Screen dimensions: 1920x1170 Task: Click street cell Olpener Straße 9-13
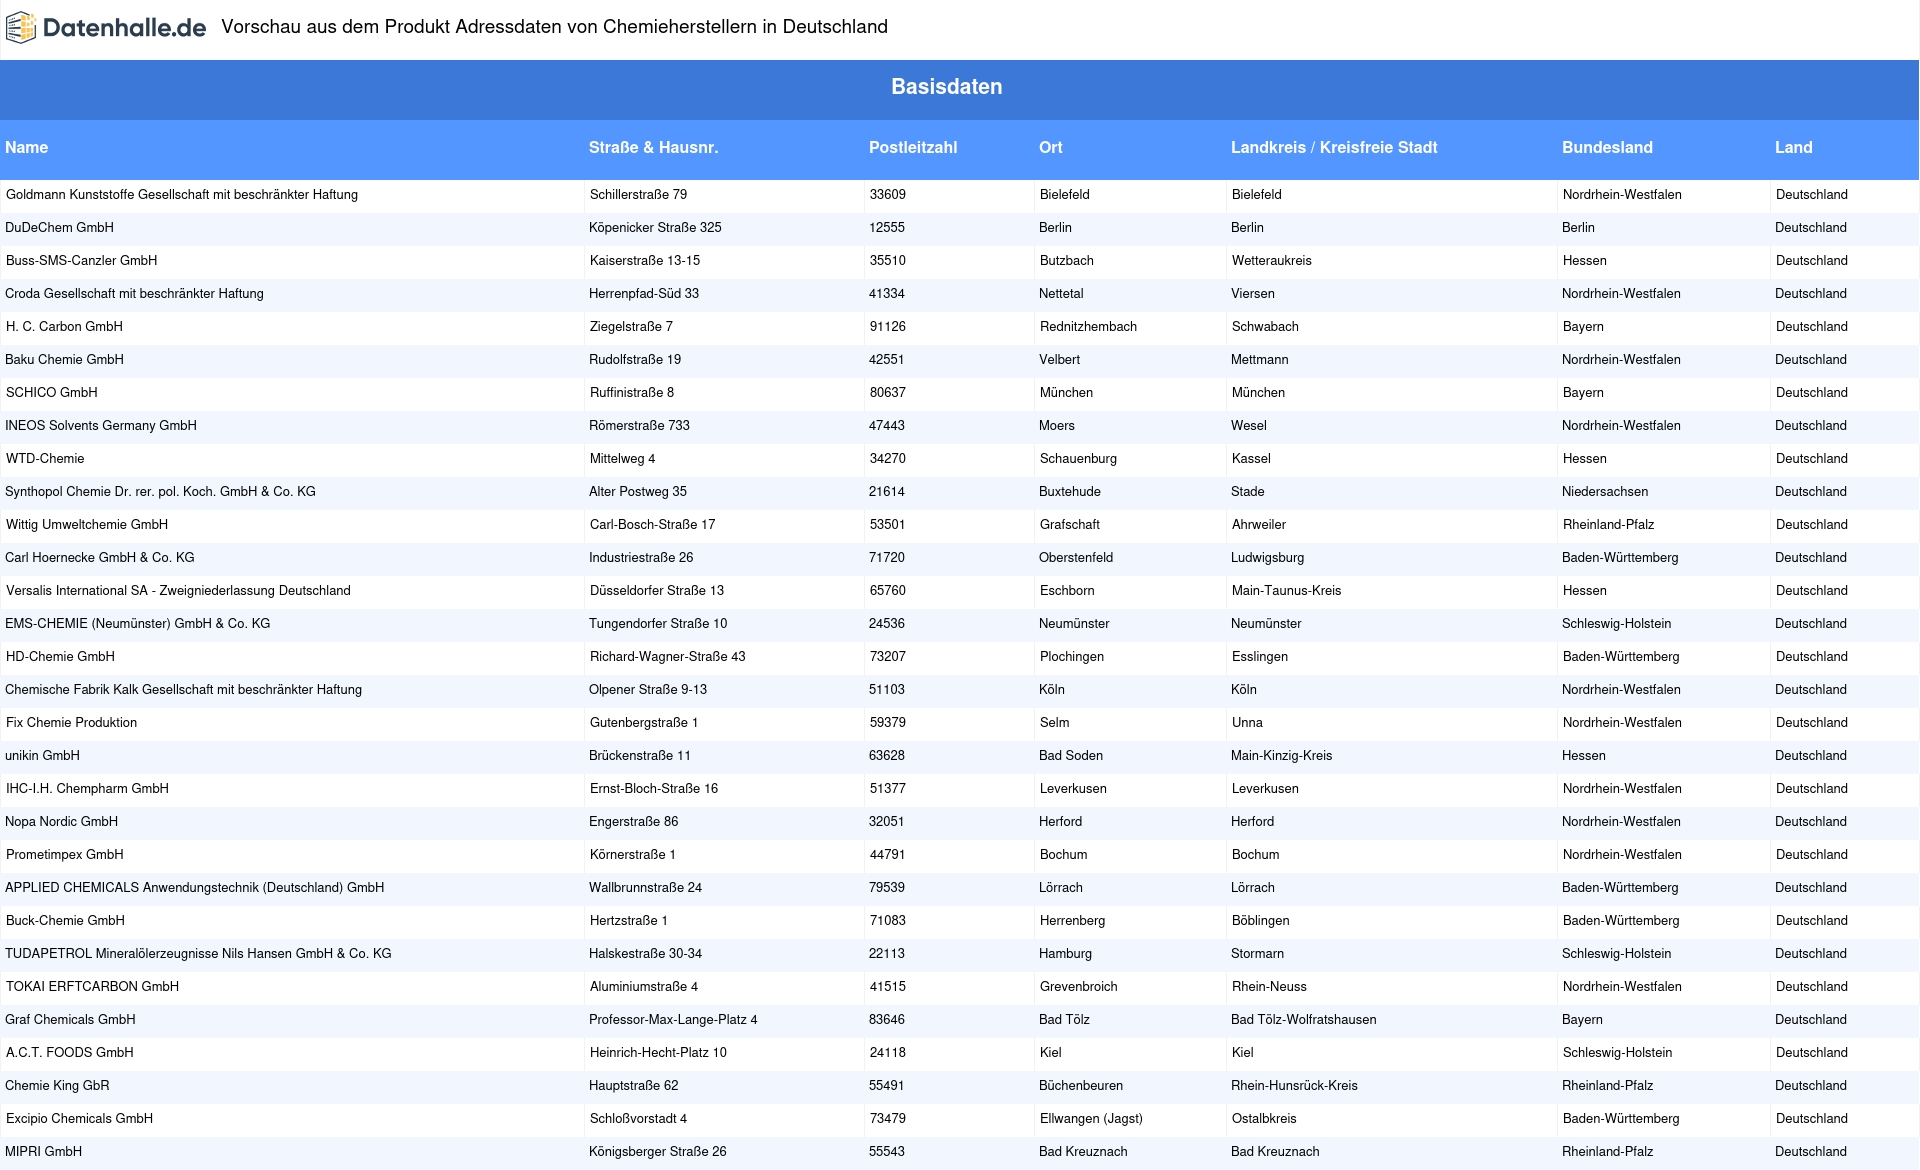tap(648, 690)
